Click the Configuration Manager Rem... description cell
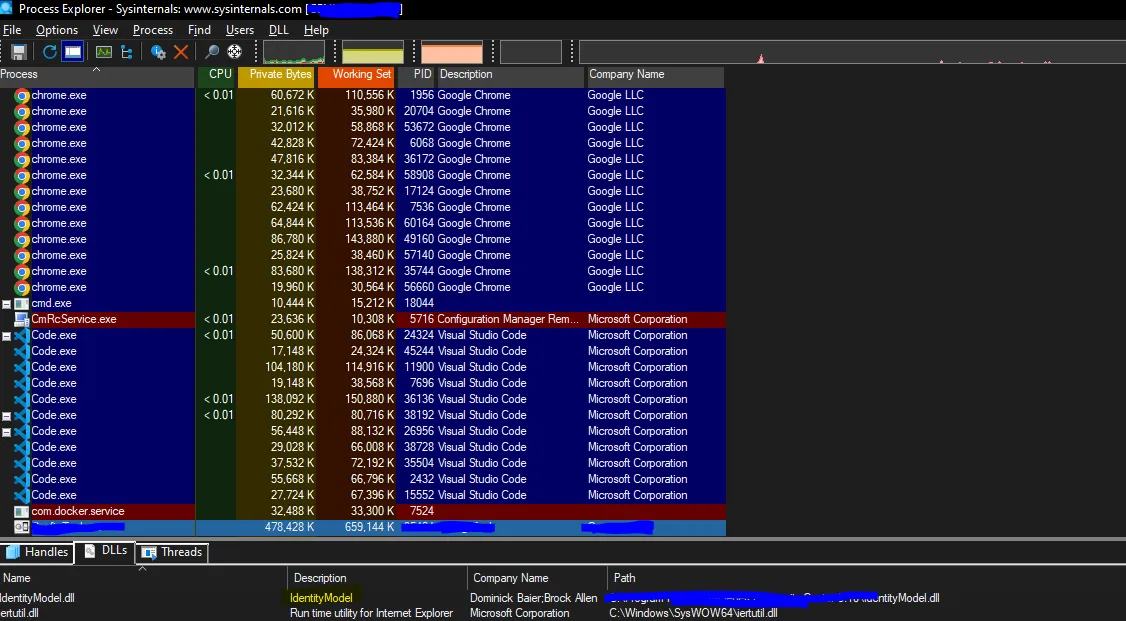 [508, 319]
